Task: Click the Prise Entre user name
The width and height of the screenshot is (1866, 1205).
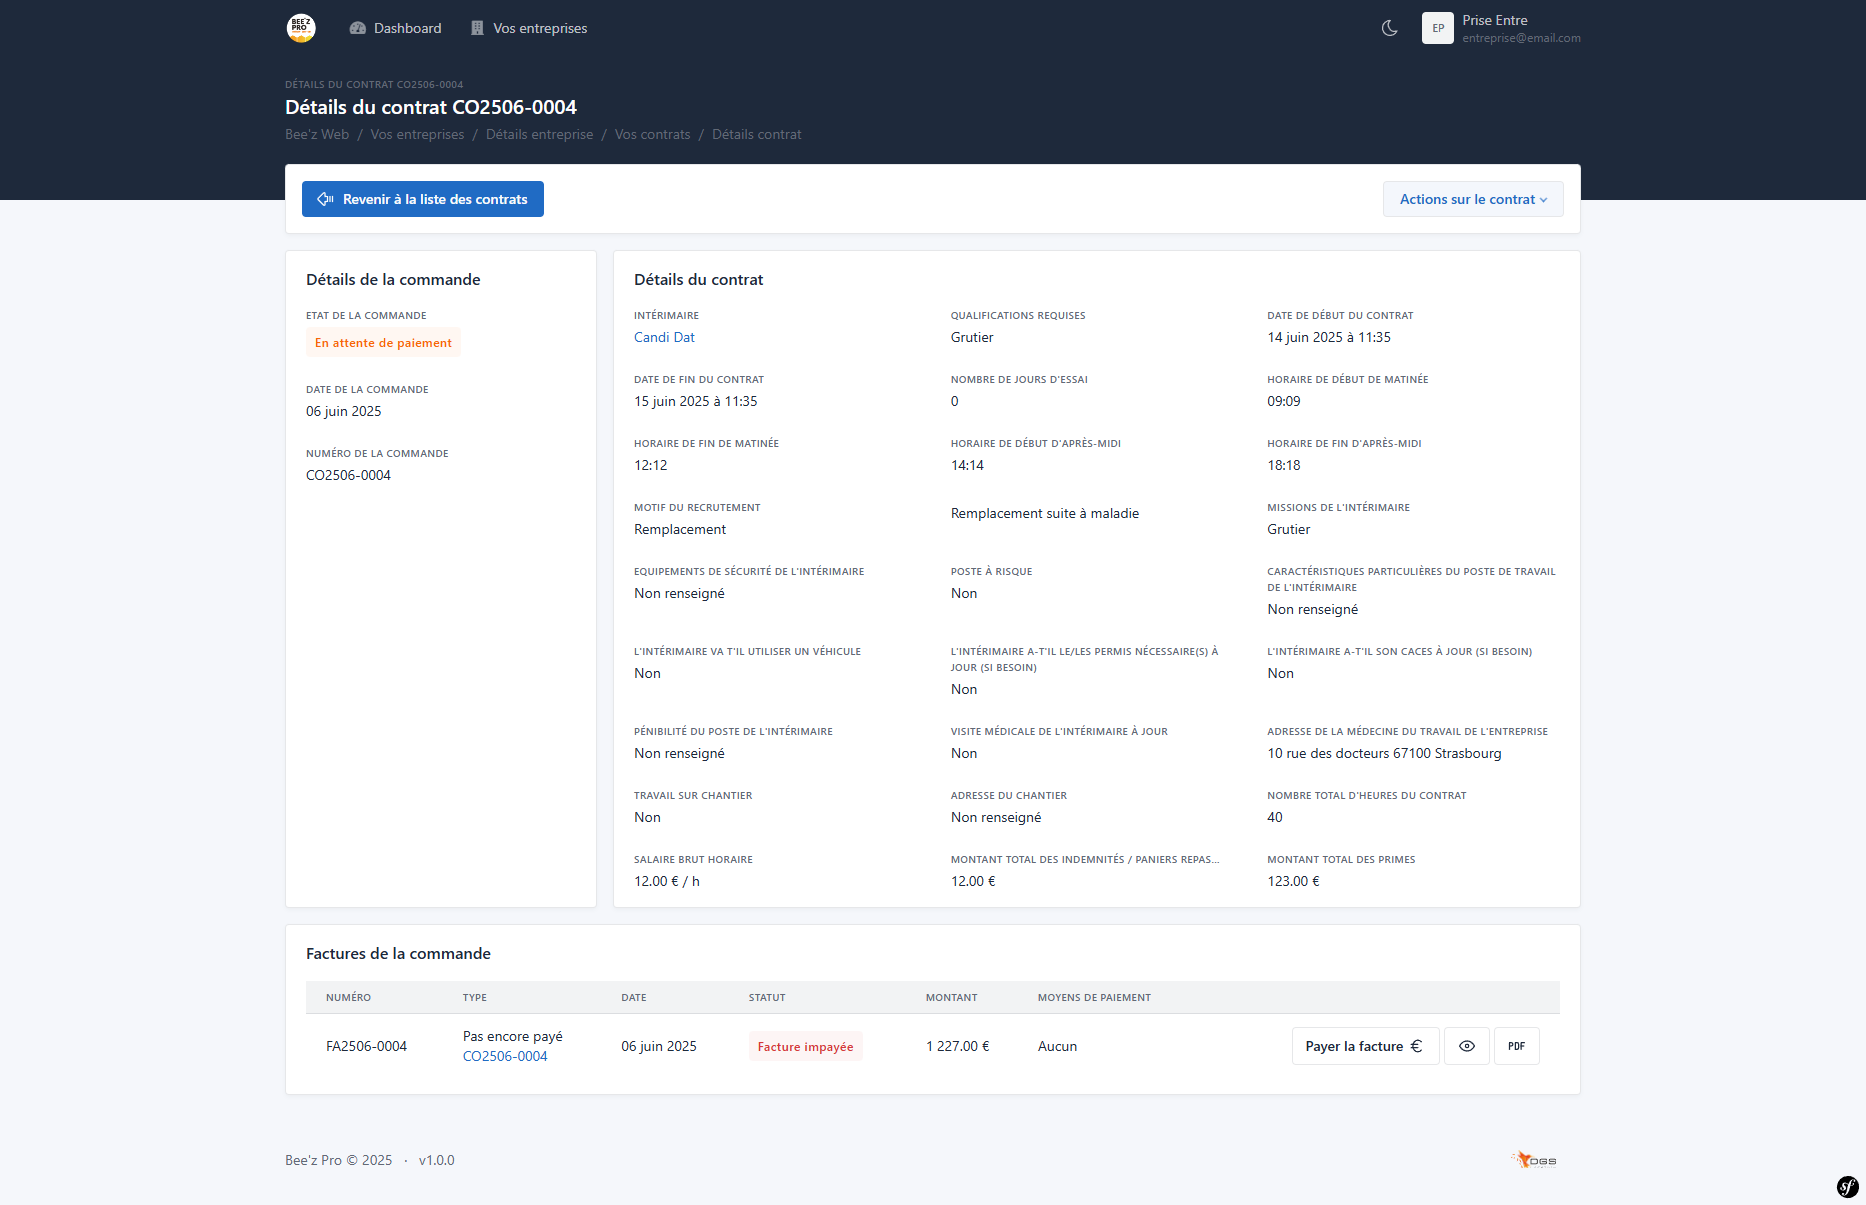Action: [1495, 20]
